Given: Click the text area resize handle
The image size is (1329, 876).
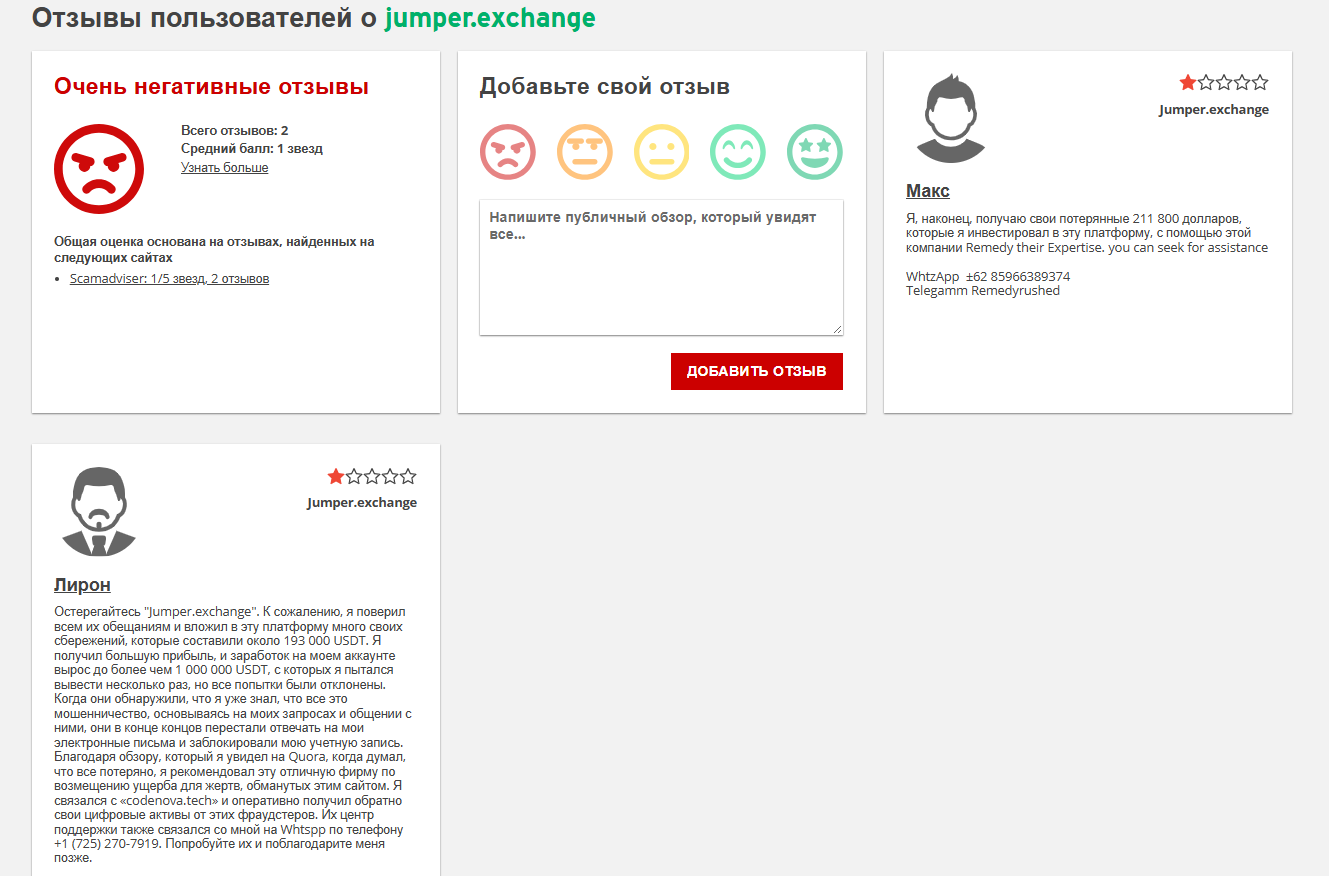Looking at the screenshot, I should [x=837, y=329].
